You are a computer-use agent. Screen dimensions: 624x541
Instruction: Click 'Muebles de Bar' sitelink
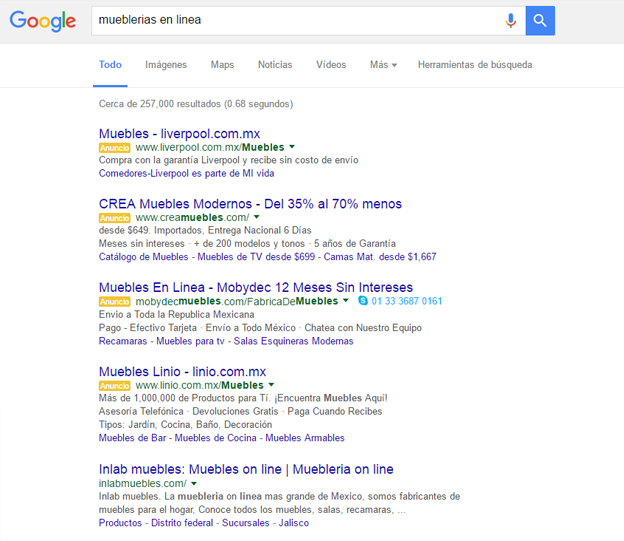tap(132, 438)
